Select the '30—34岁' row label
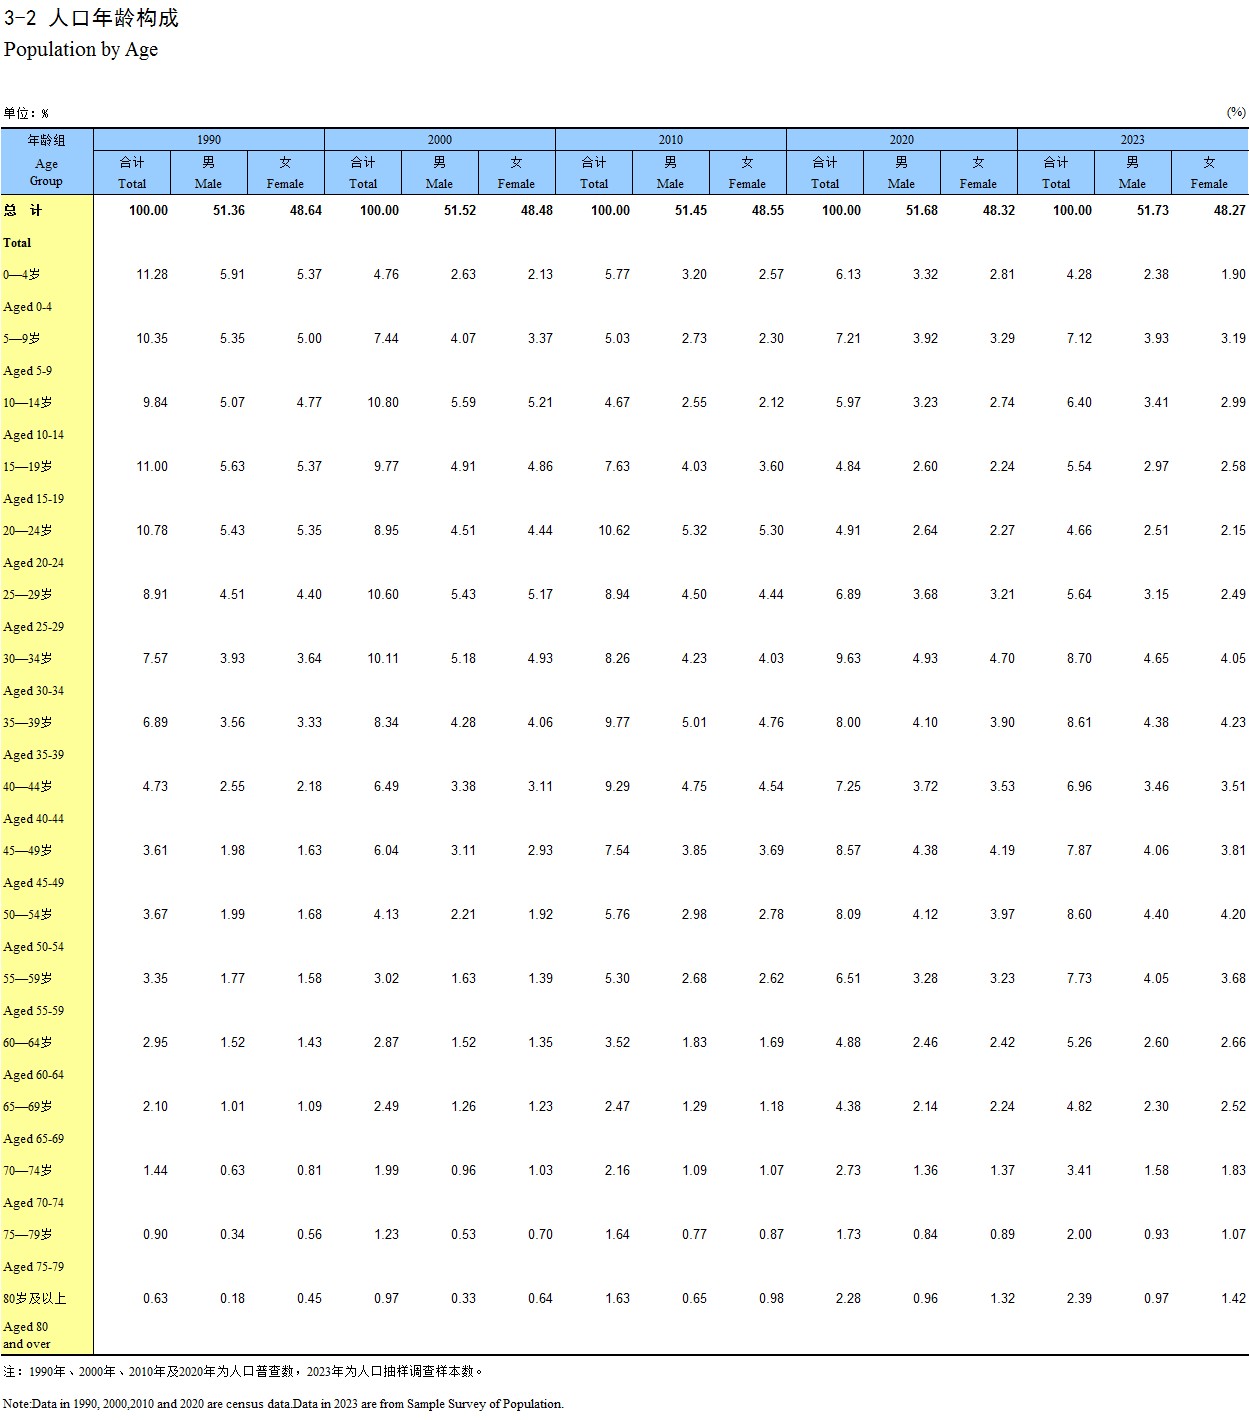 [x=28, y=658]
